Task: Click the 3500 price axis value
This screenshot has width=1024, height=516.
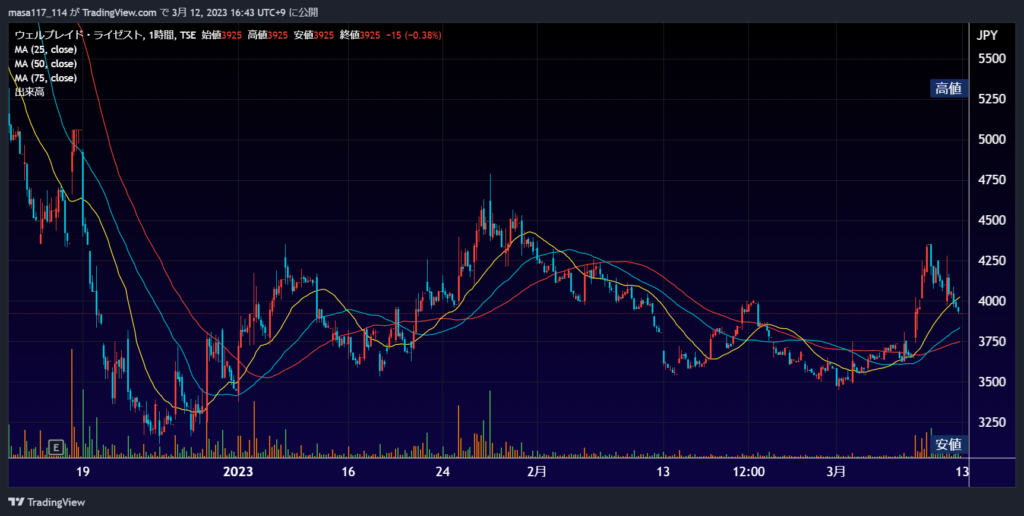Action: click(993, 382)
